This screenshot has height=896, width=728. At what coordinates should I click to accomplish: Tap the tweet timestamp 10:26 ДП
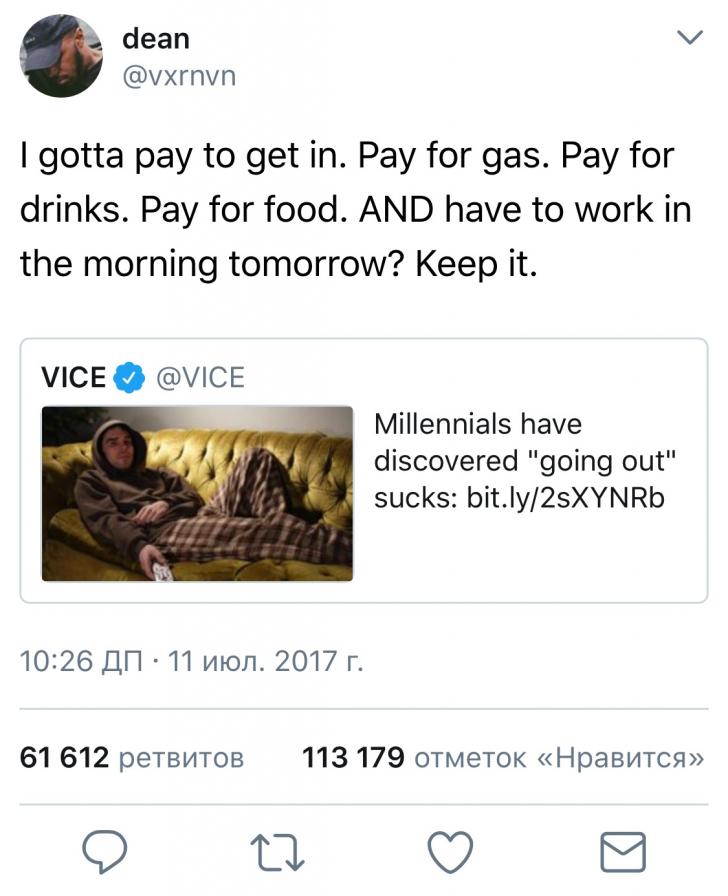[x=81, y=661]
